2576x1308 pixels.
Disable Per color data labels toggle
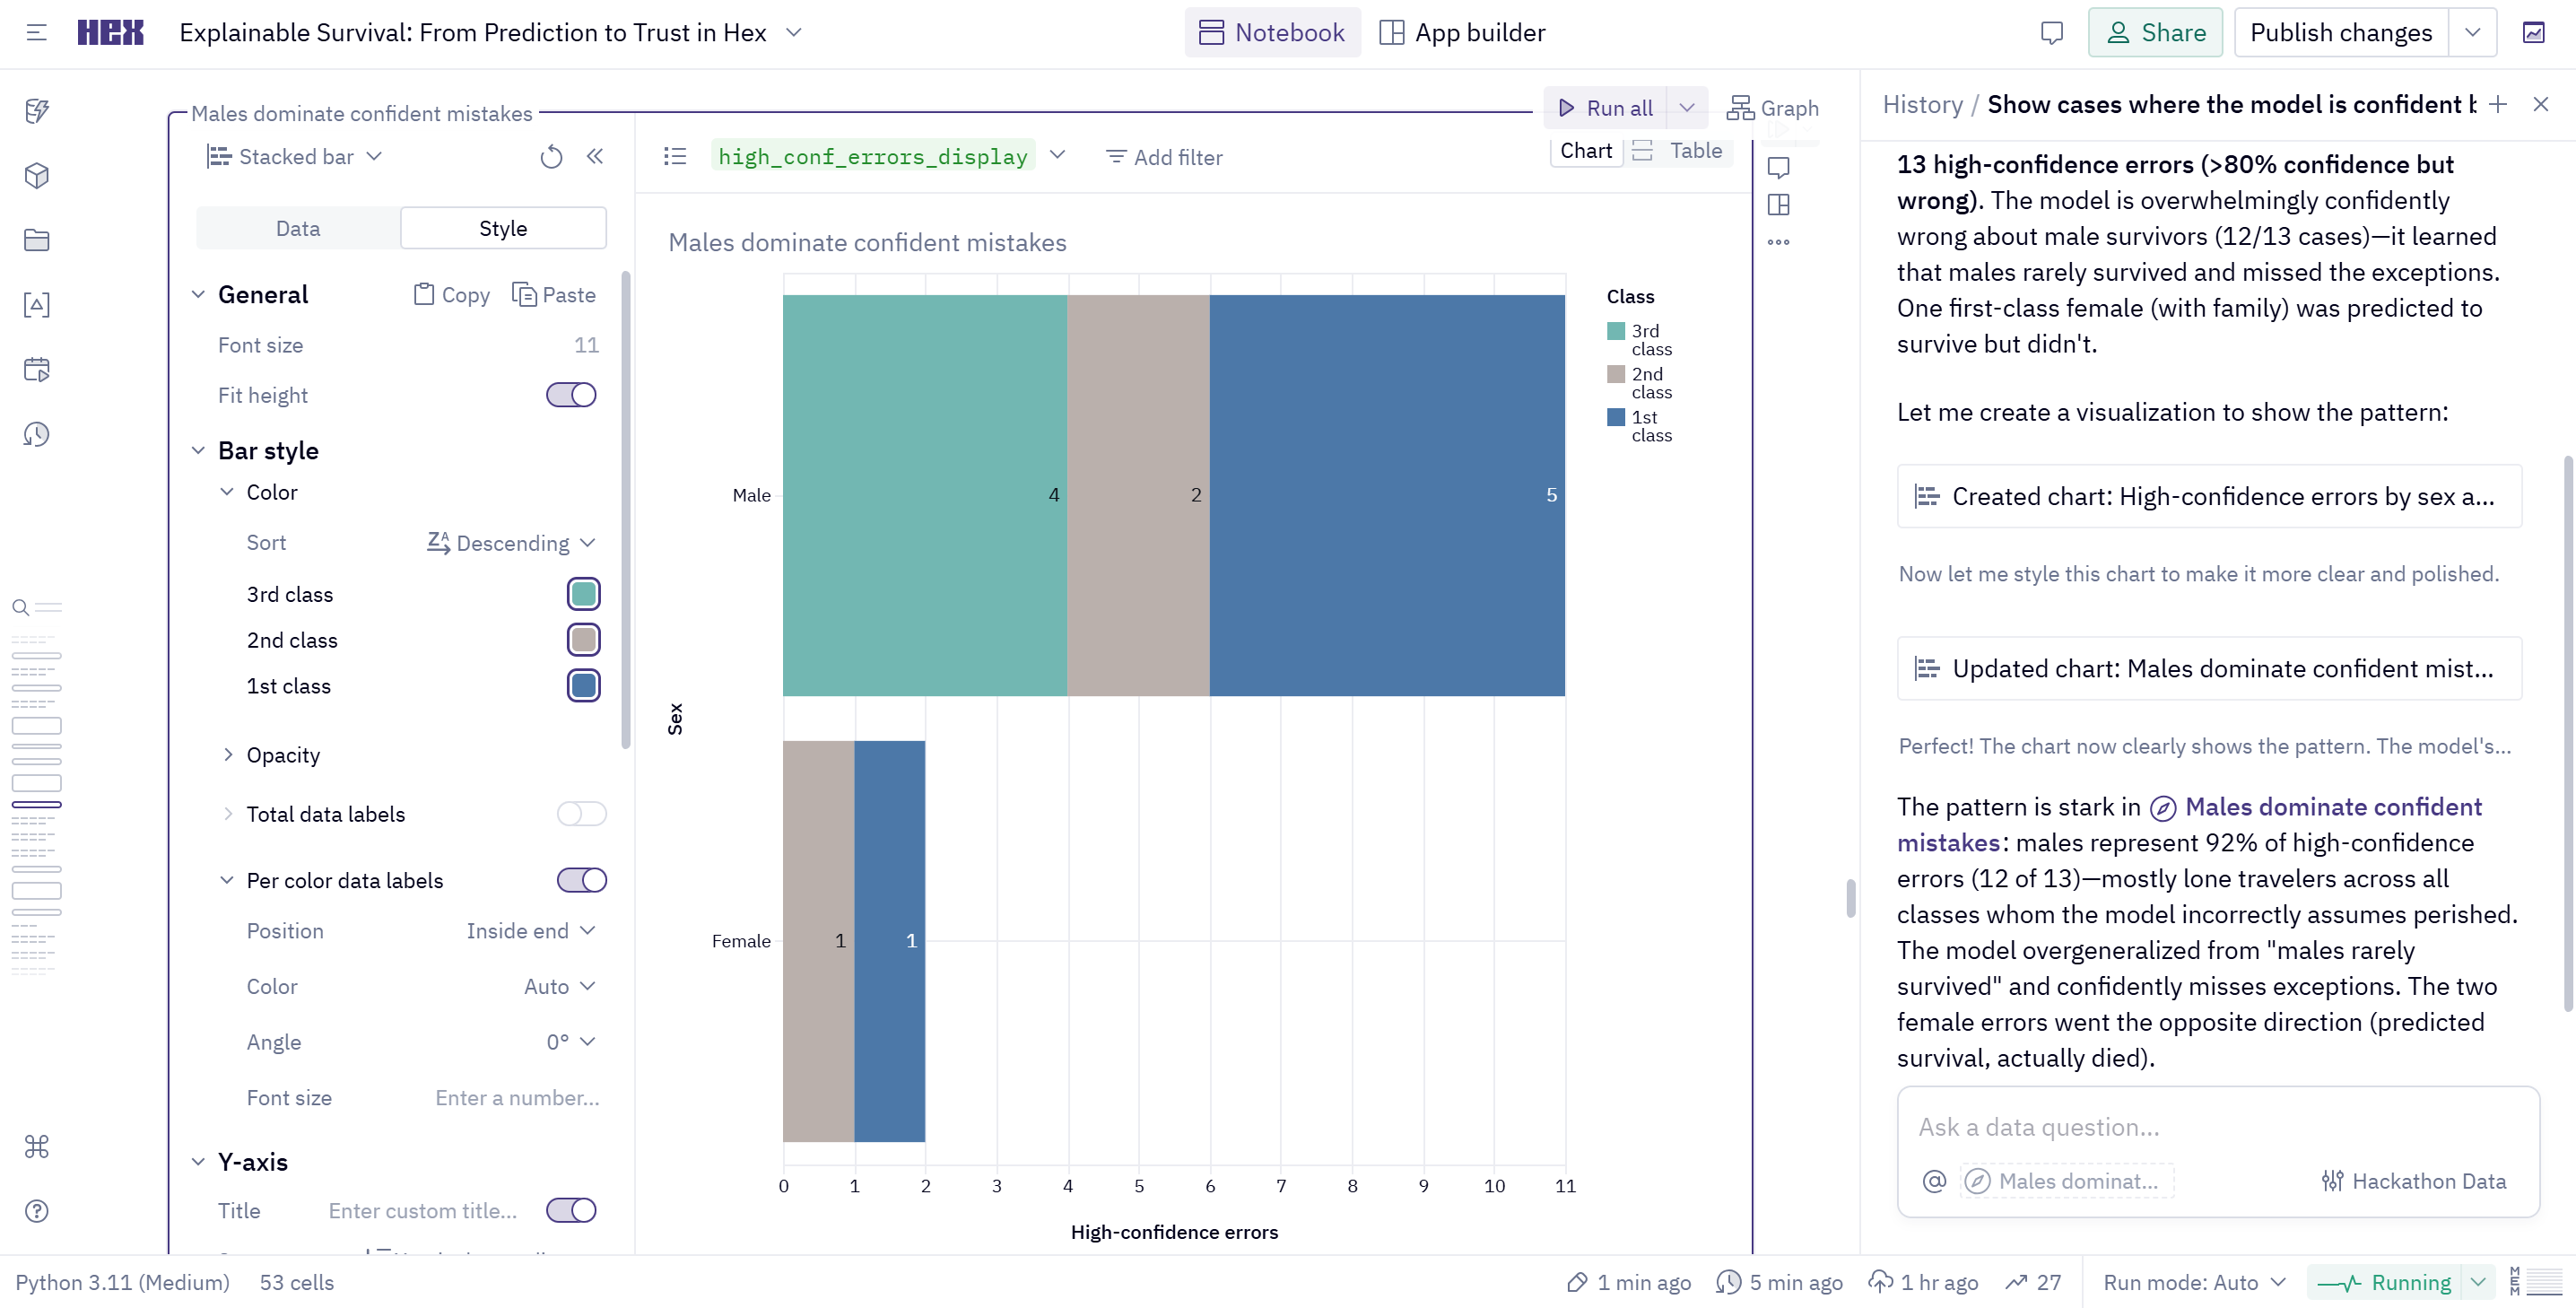click(x=581, y=880)
